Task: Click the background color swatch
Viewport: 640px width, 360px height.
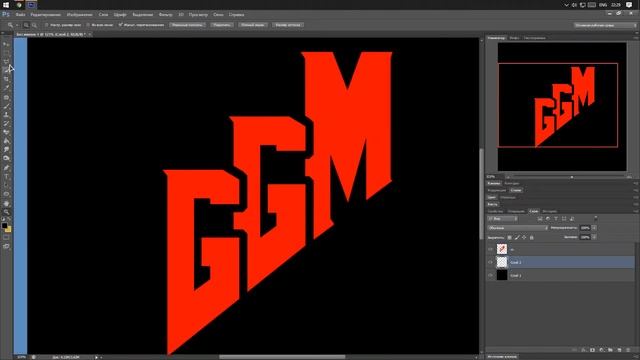Action: tap(8, 229)
